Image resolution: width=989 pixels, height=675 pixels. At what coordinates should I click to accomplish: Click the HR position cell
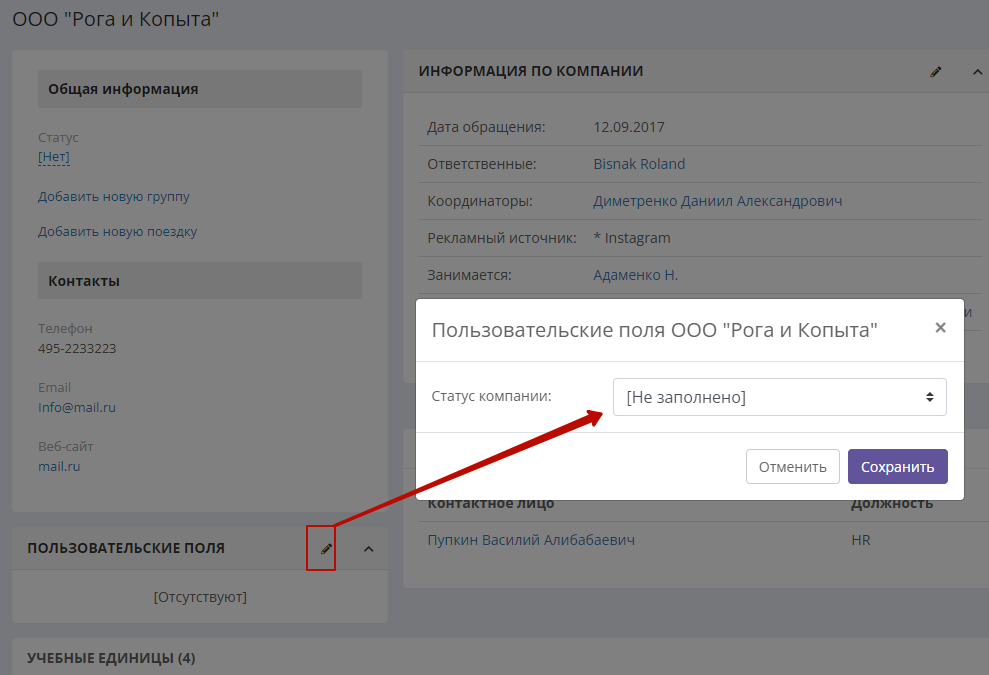pyautogui.click(x=861, y=540)
